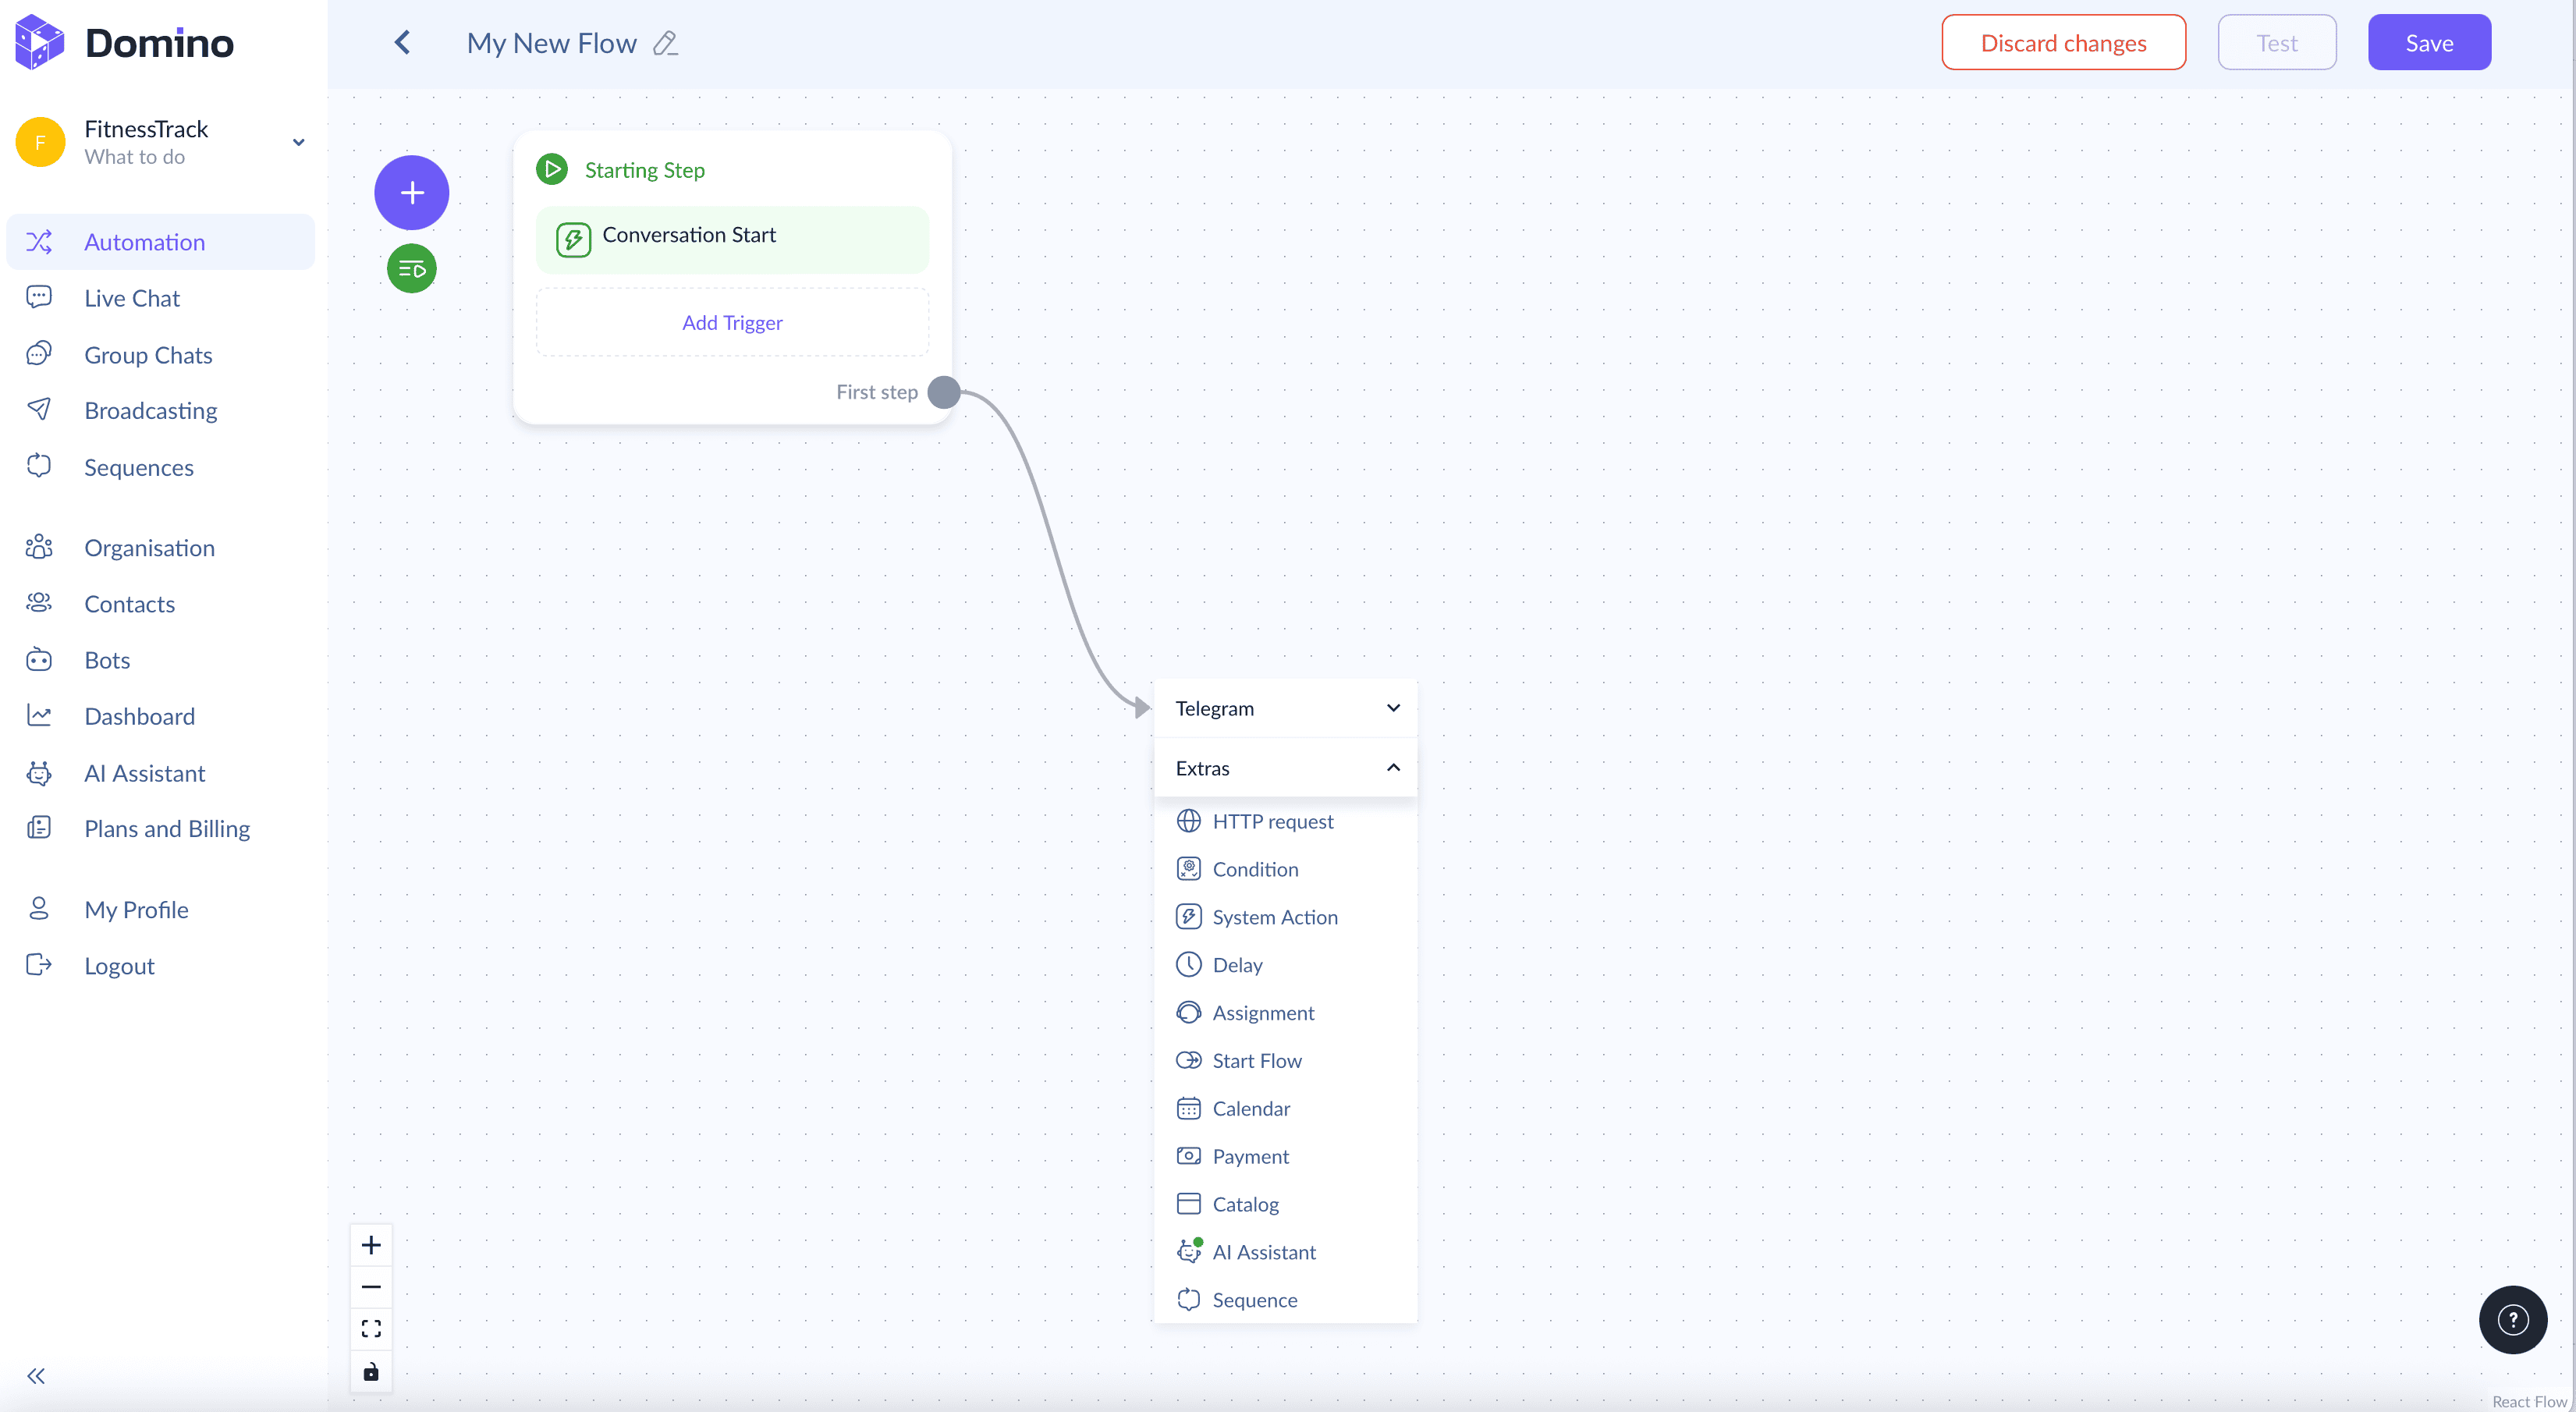This screenshot has height=1412, width=2576.
Task: Click the Plans and Billing icon
Action: click(x=39, y=828)
